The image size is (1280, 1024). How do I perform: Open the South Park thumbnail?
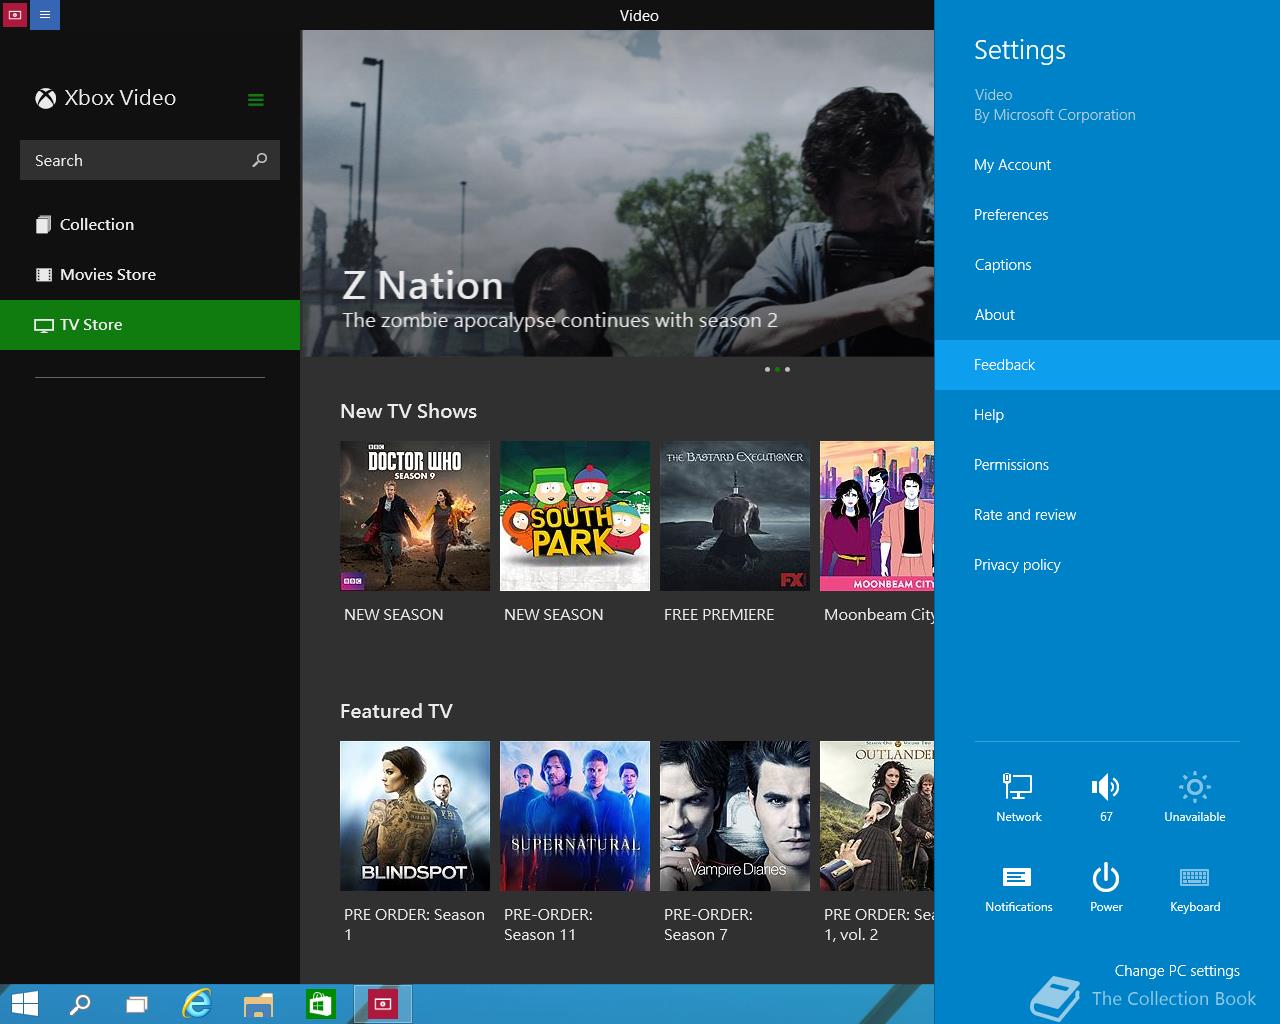point(575,516)
